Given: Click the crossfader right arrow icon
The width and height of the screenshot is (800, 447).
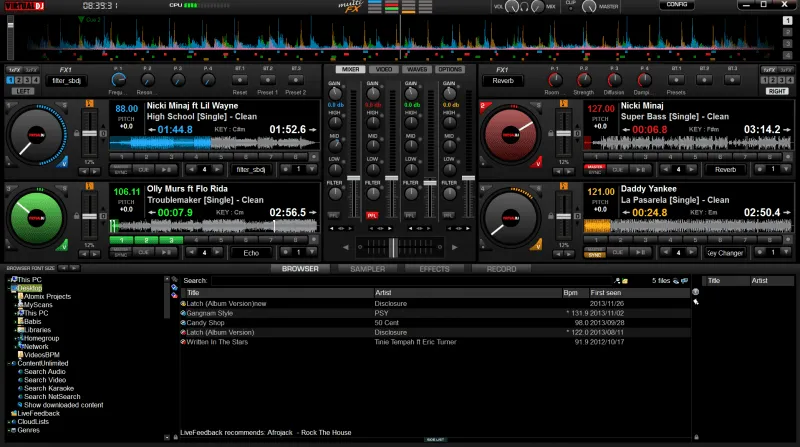Looking at the screenshot, I should pyautogui.click(x=455, y=247).
